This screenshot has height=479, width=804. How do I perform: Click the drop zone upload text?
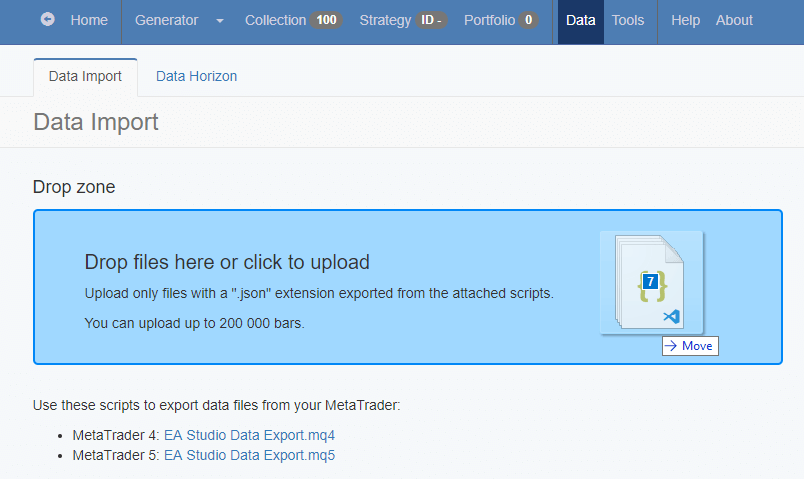click(x=227, y=262)
